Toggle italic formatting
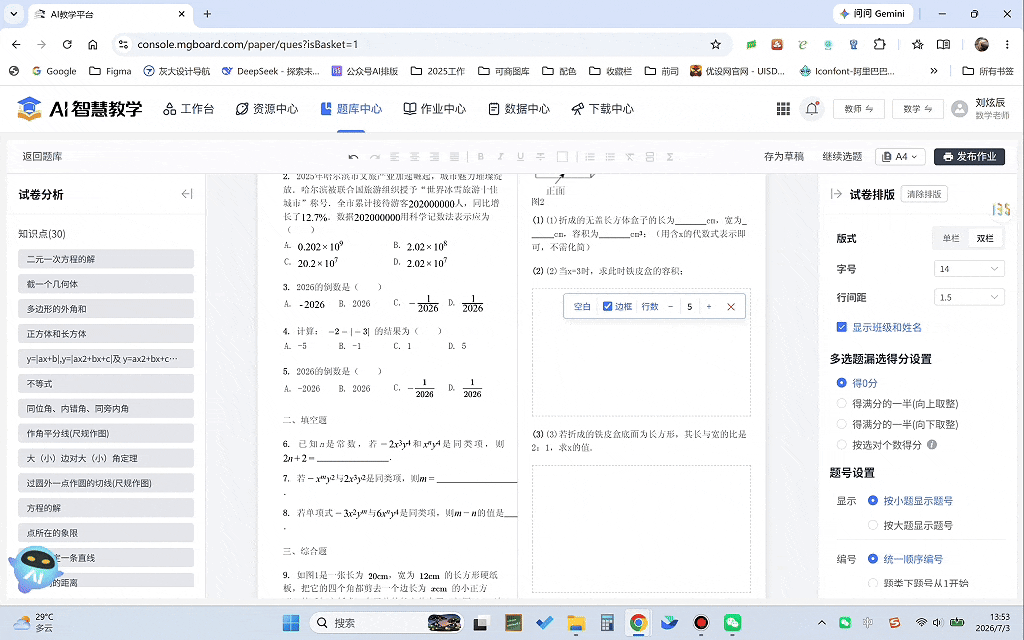This screenshot has height=640, width=1024. (500, 157)
